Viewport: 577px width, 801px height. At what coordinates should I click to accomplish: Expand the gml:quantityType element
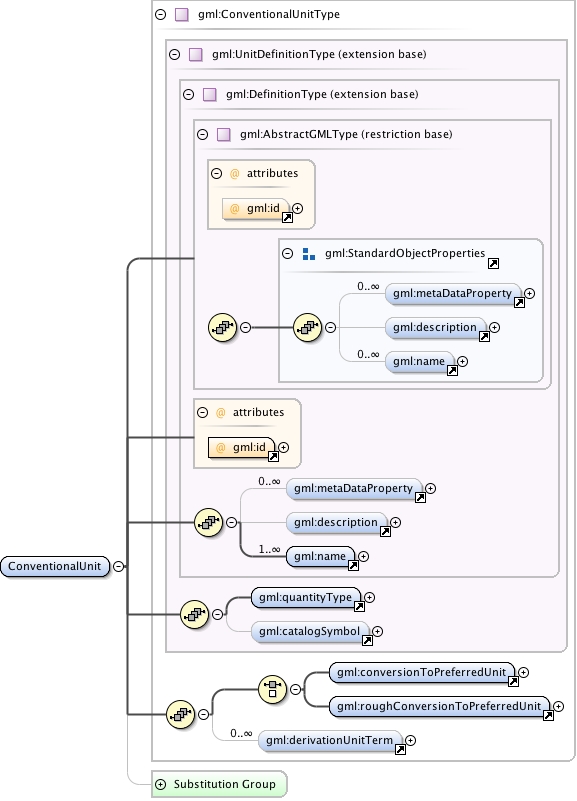point(370,597)
